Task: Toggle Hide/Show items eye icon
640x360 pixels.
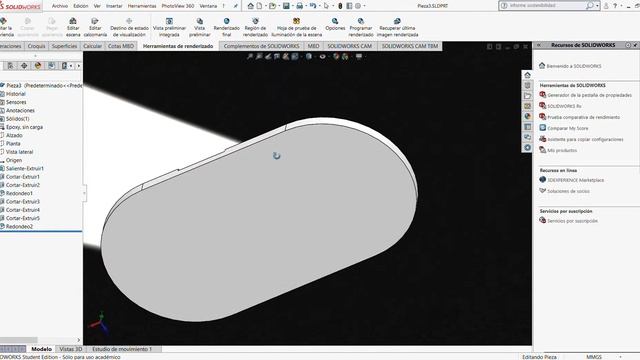Action: tap(322, 56)
